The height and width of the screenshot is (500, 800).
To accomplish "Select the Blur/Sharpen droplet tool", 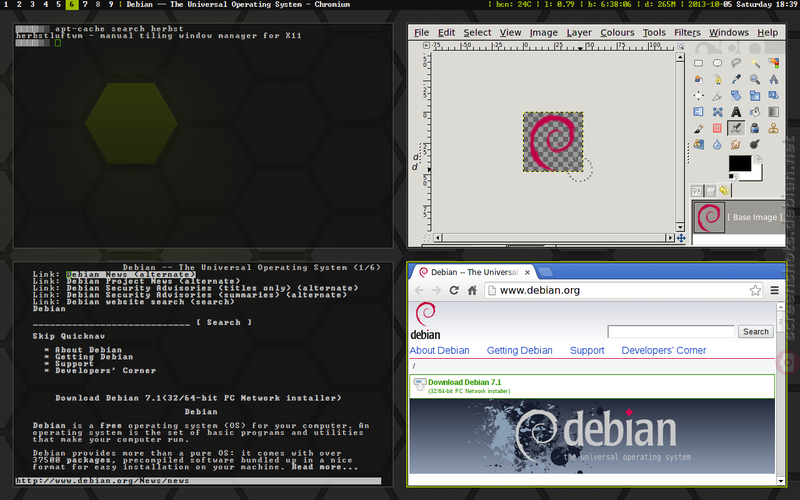I will tap(717, 144).
